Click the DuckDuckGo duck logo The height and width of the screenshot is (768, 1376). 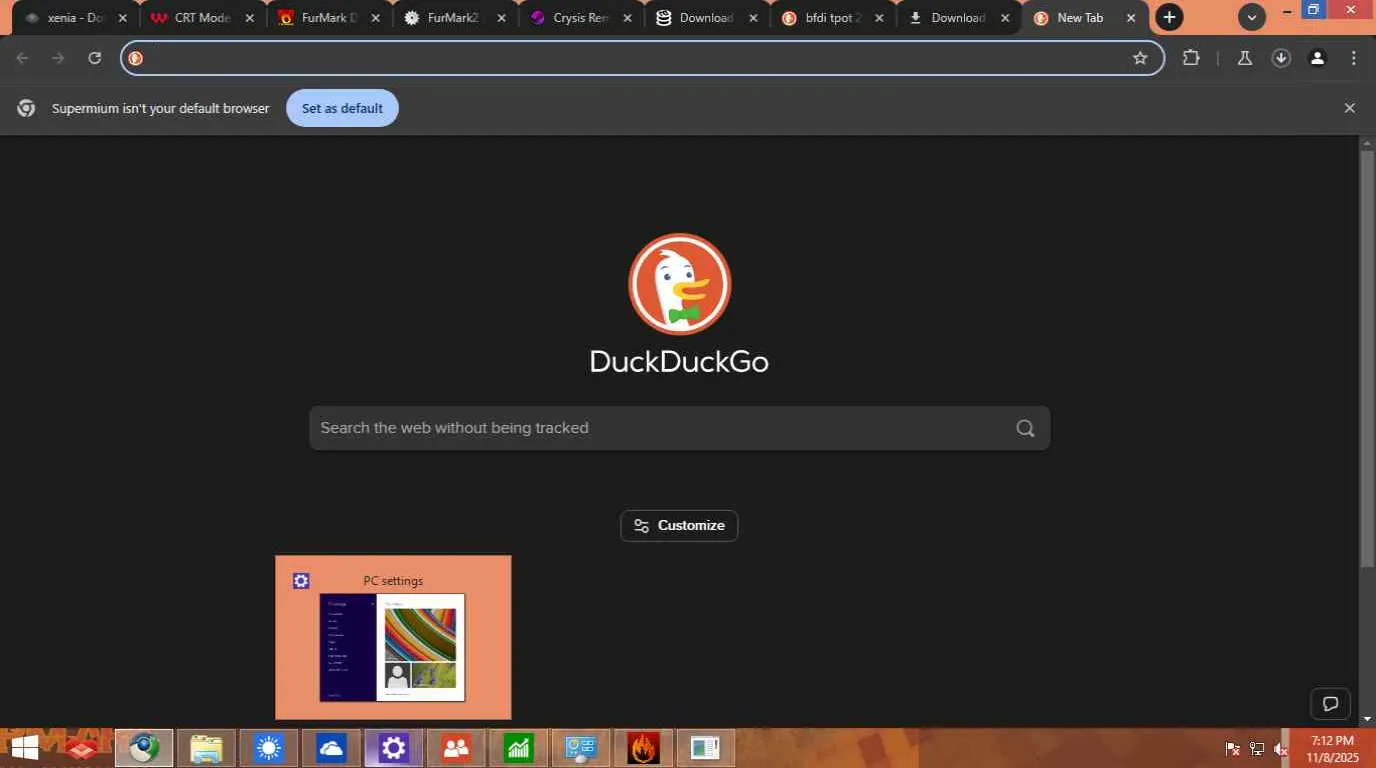[680, 284]
